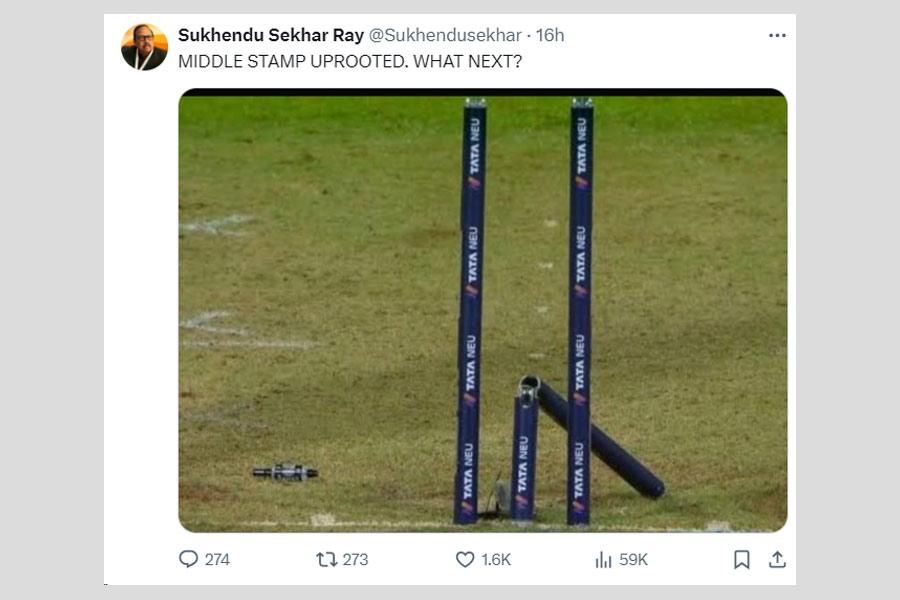Open view analytics bar chart icon

click(603, 560)
